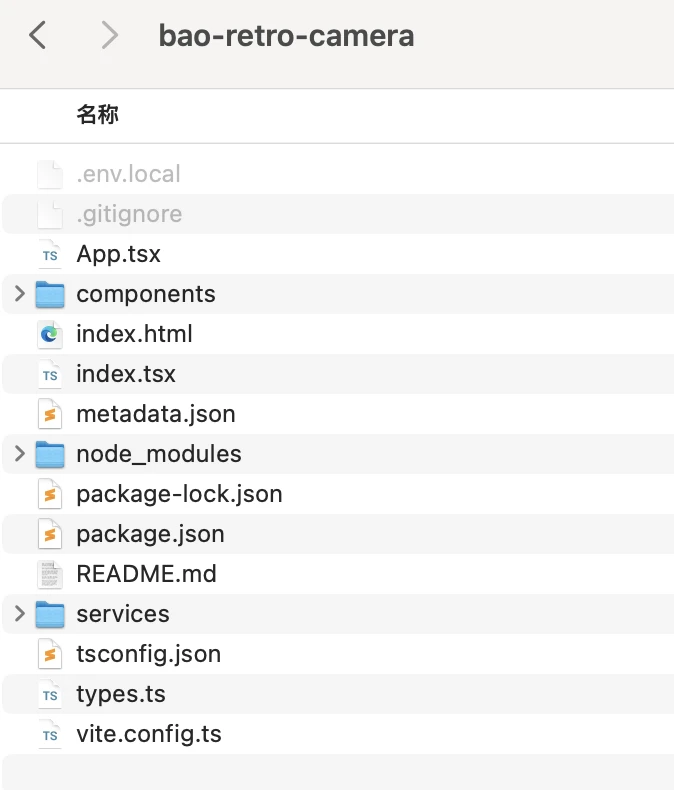Click the index.html Edge browser icon
674x790 pixels.
[50, 334]
